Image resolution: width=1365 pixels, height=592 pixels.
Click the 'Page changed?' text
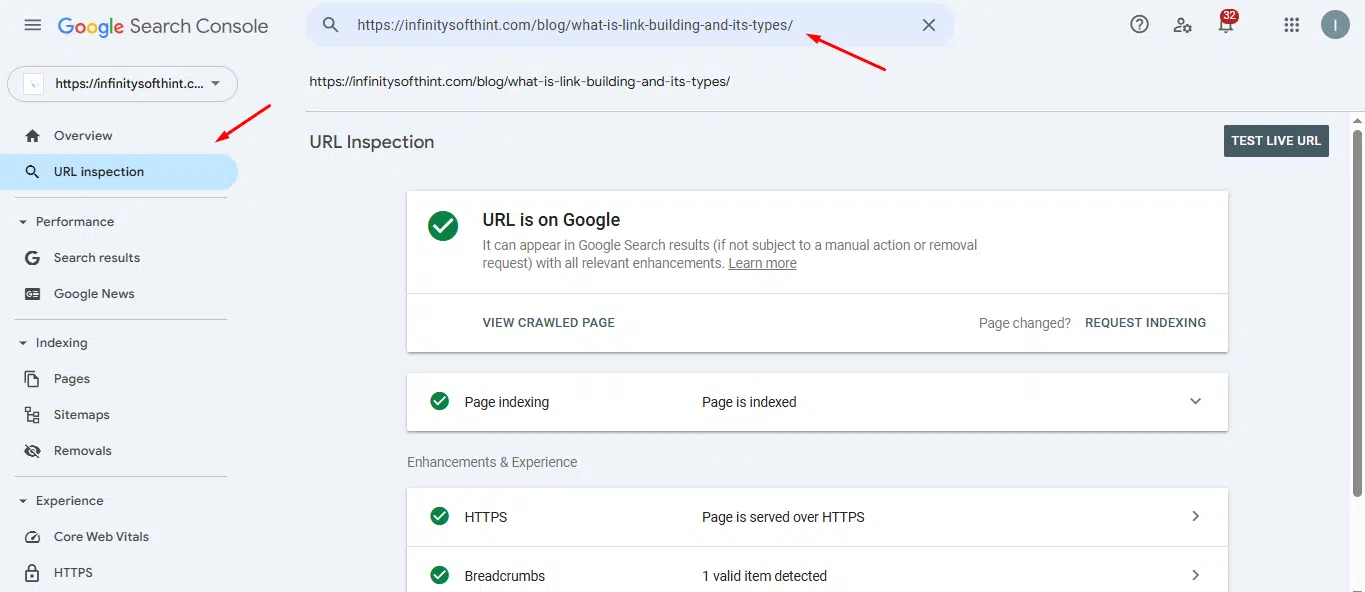point(1025,323)
